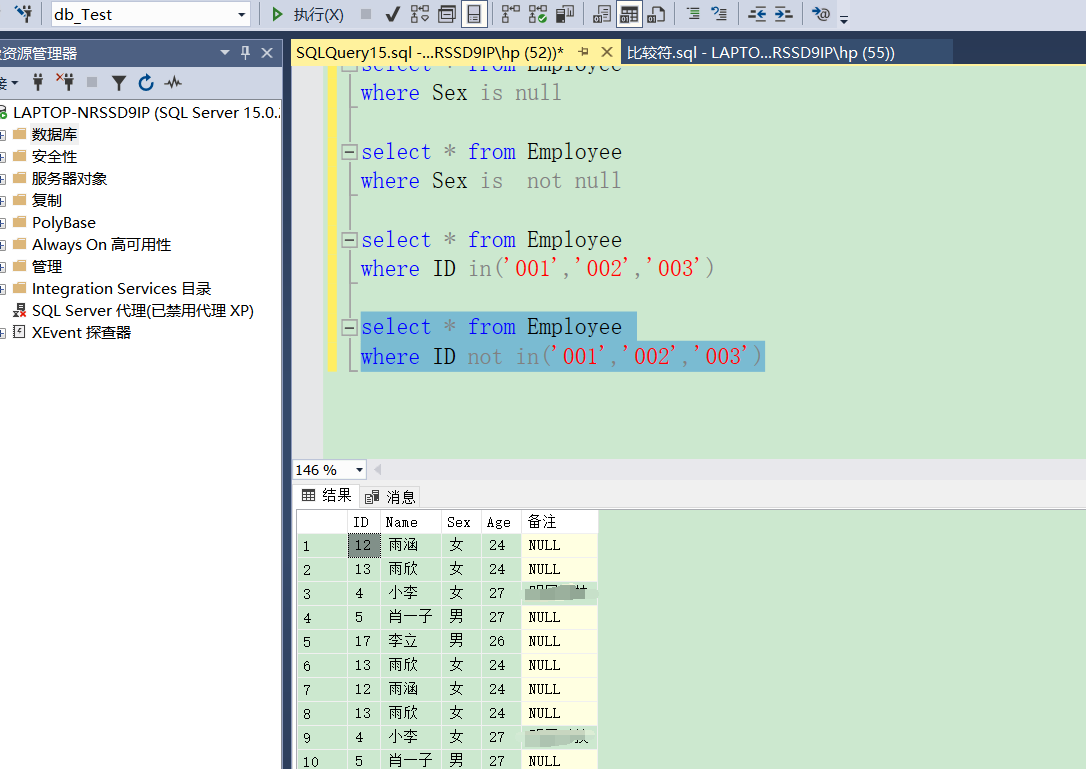Click Specify Values for Template Parameters icon
The height and width of the screenshot is (769, 1086).
pos(821,14)
